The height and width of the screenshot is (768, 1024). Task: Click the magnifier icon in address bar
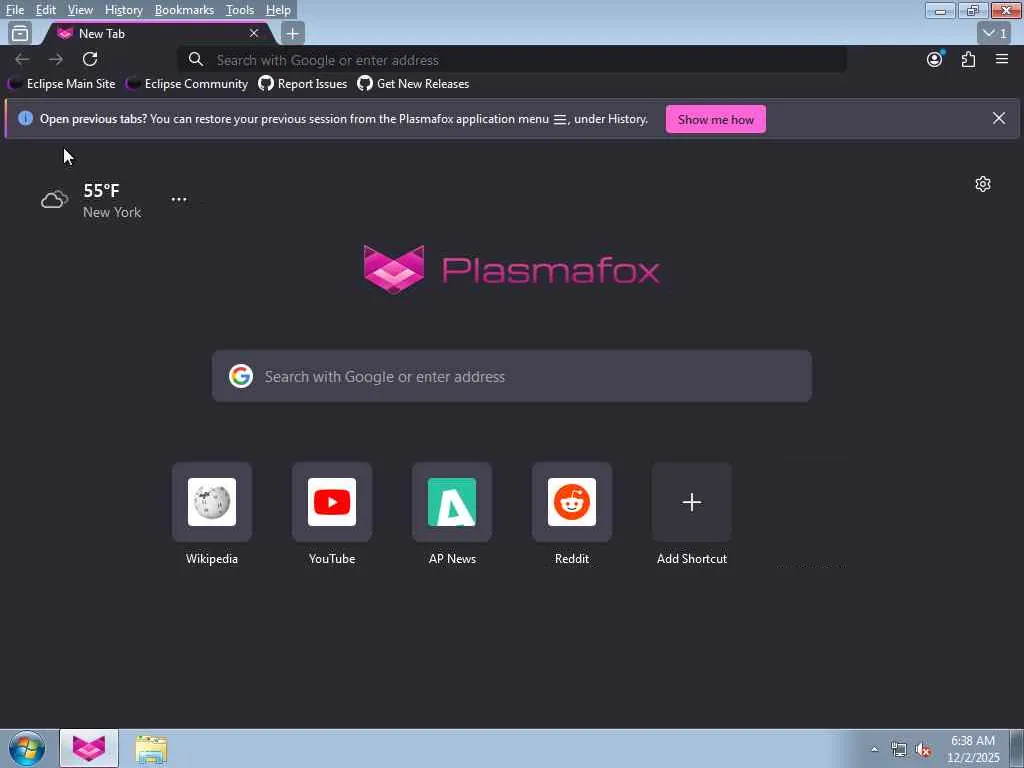[195, 59]
